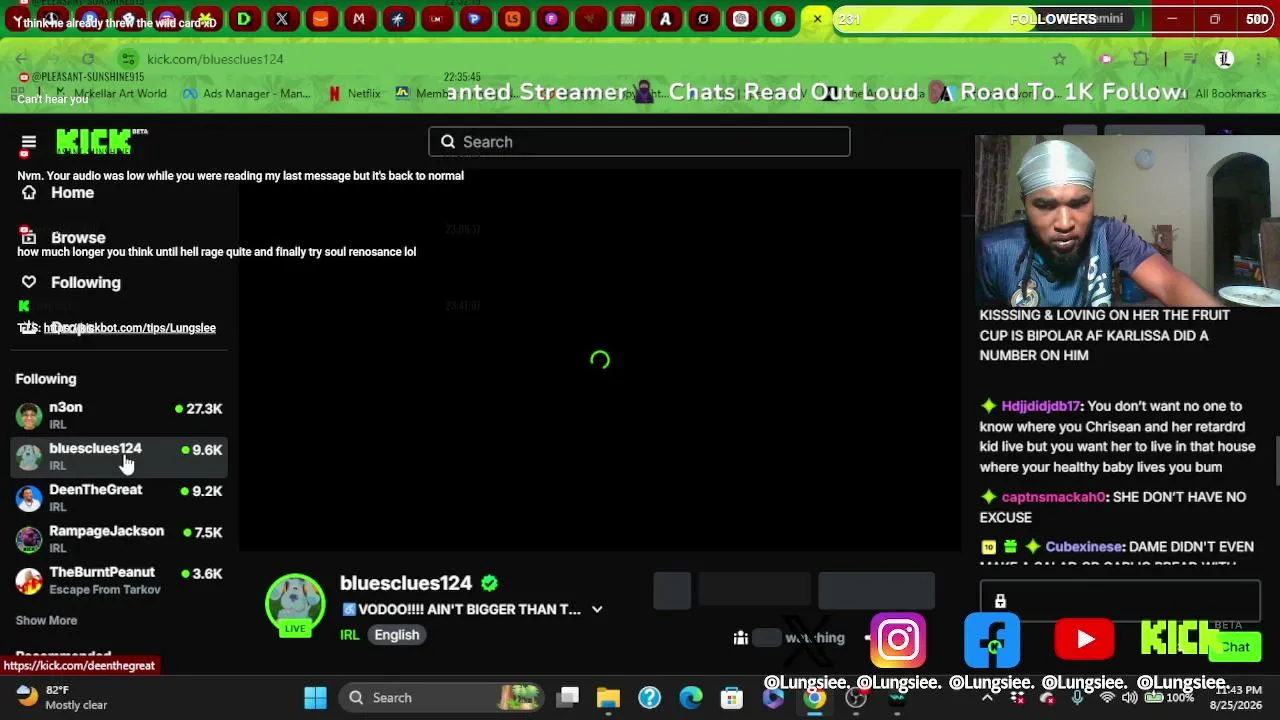Open the weather widget showing 82°F
The image size is (1280, 720).
(x=62, y=697)
